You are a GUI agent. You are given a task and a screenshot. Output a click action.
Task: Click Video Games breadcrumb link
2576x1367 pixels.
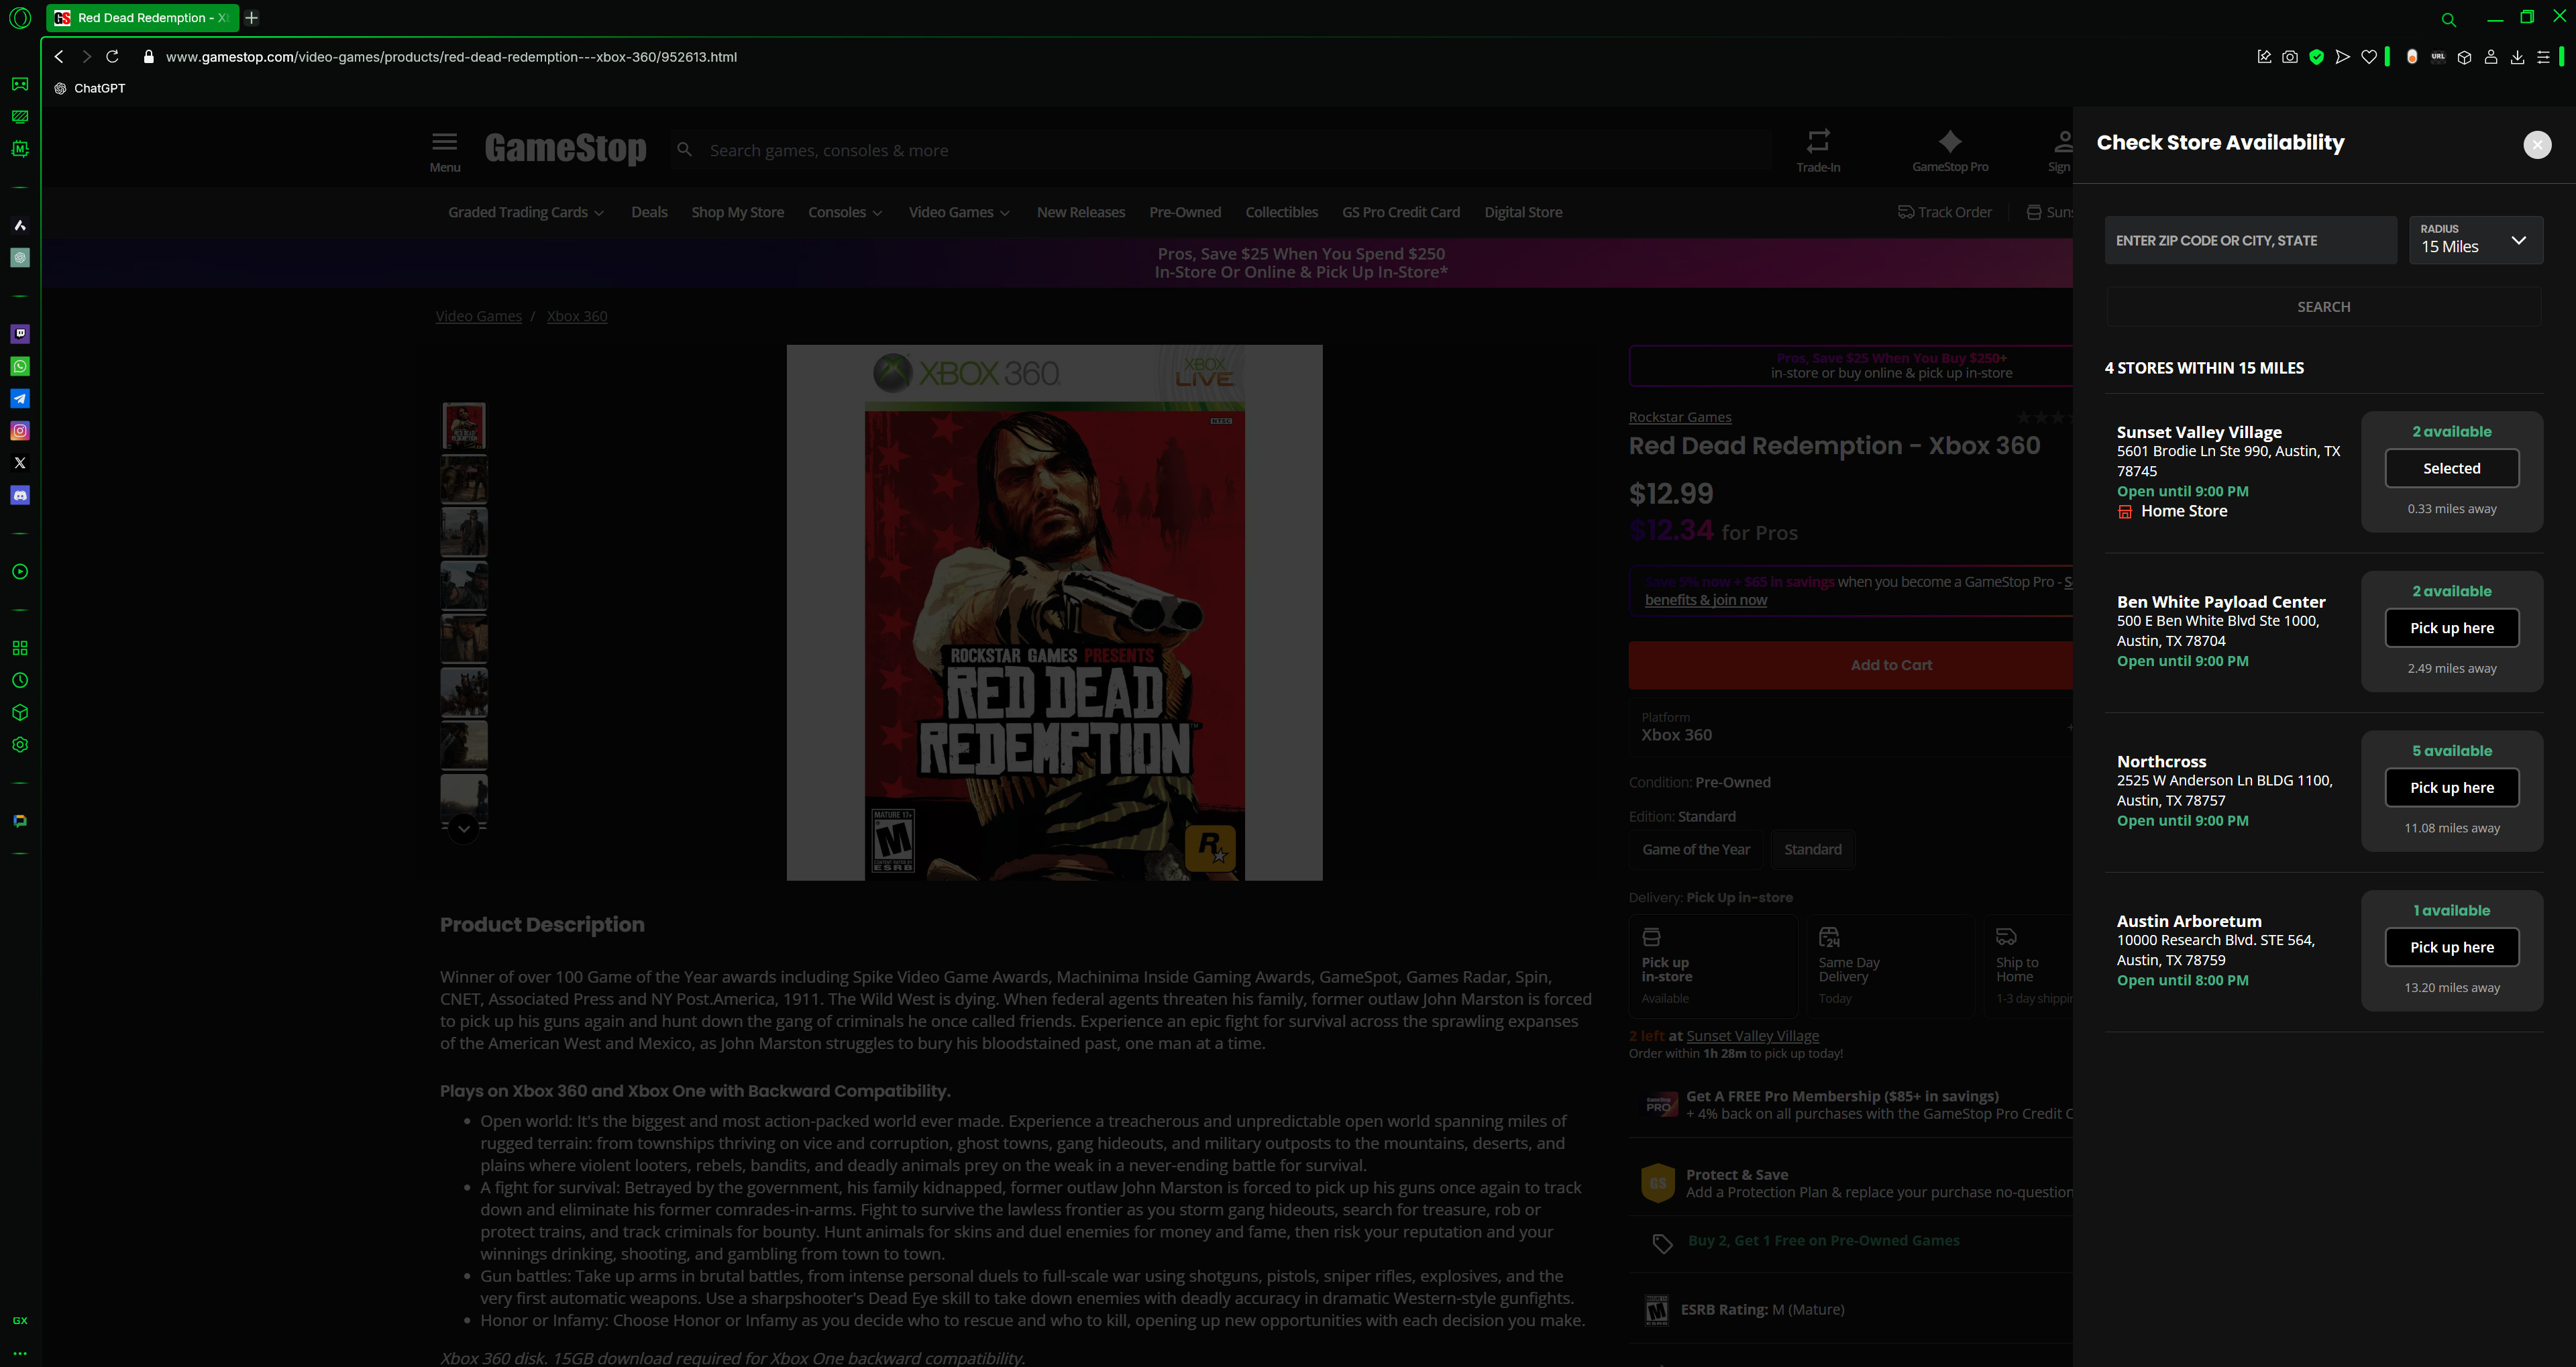click(x=478, y=316)
